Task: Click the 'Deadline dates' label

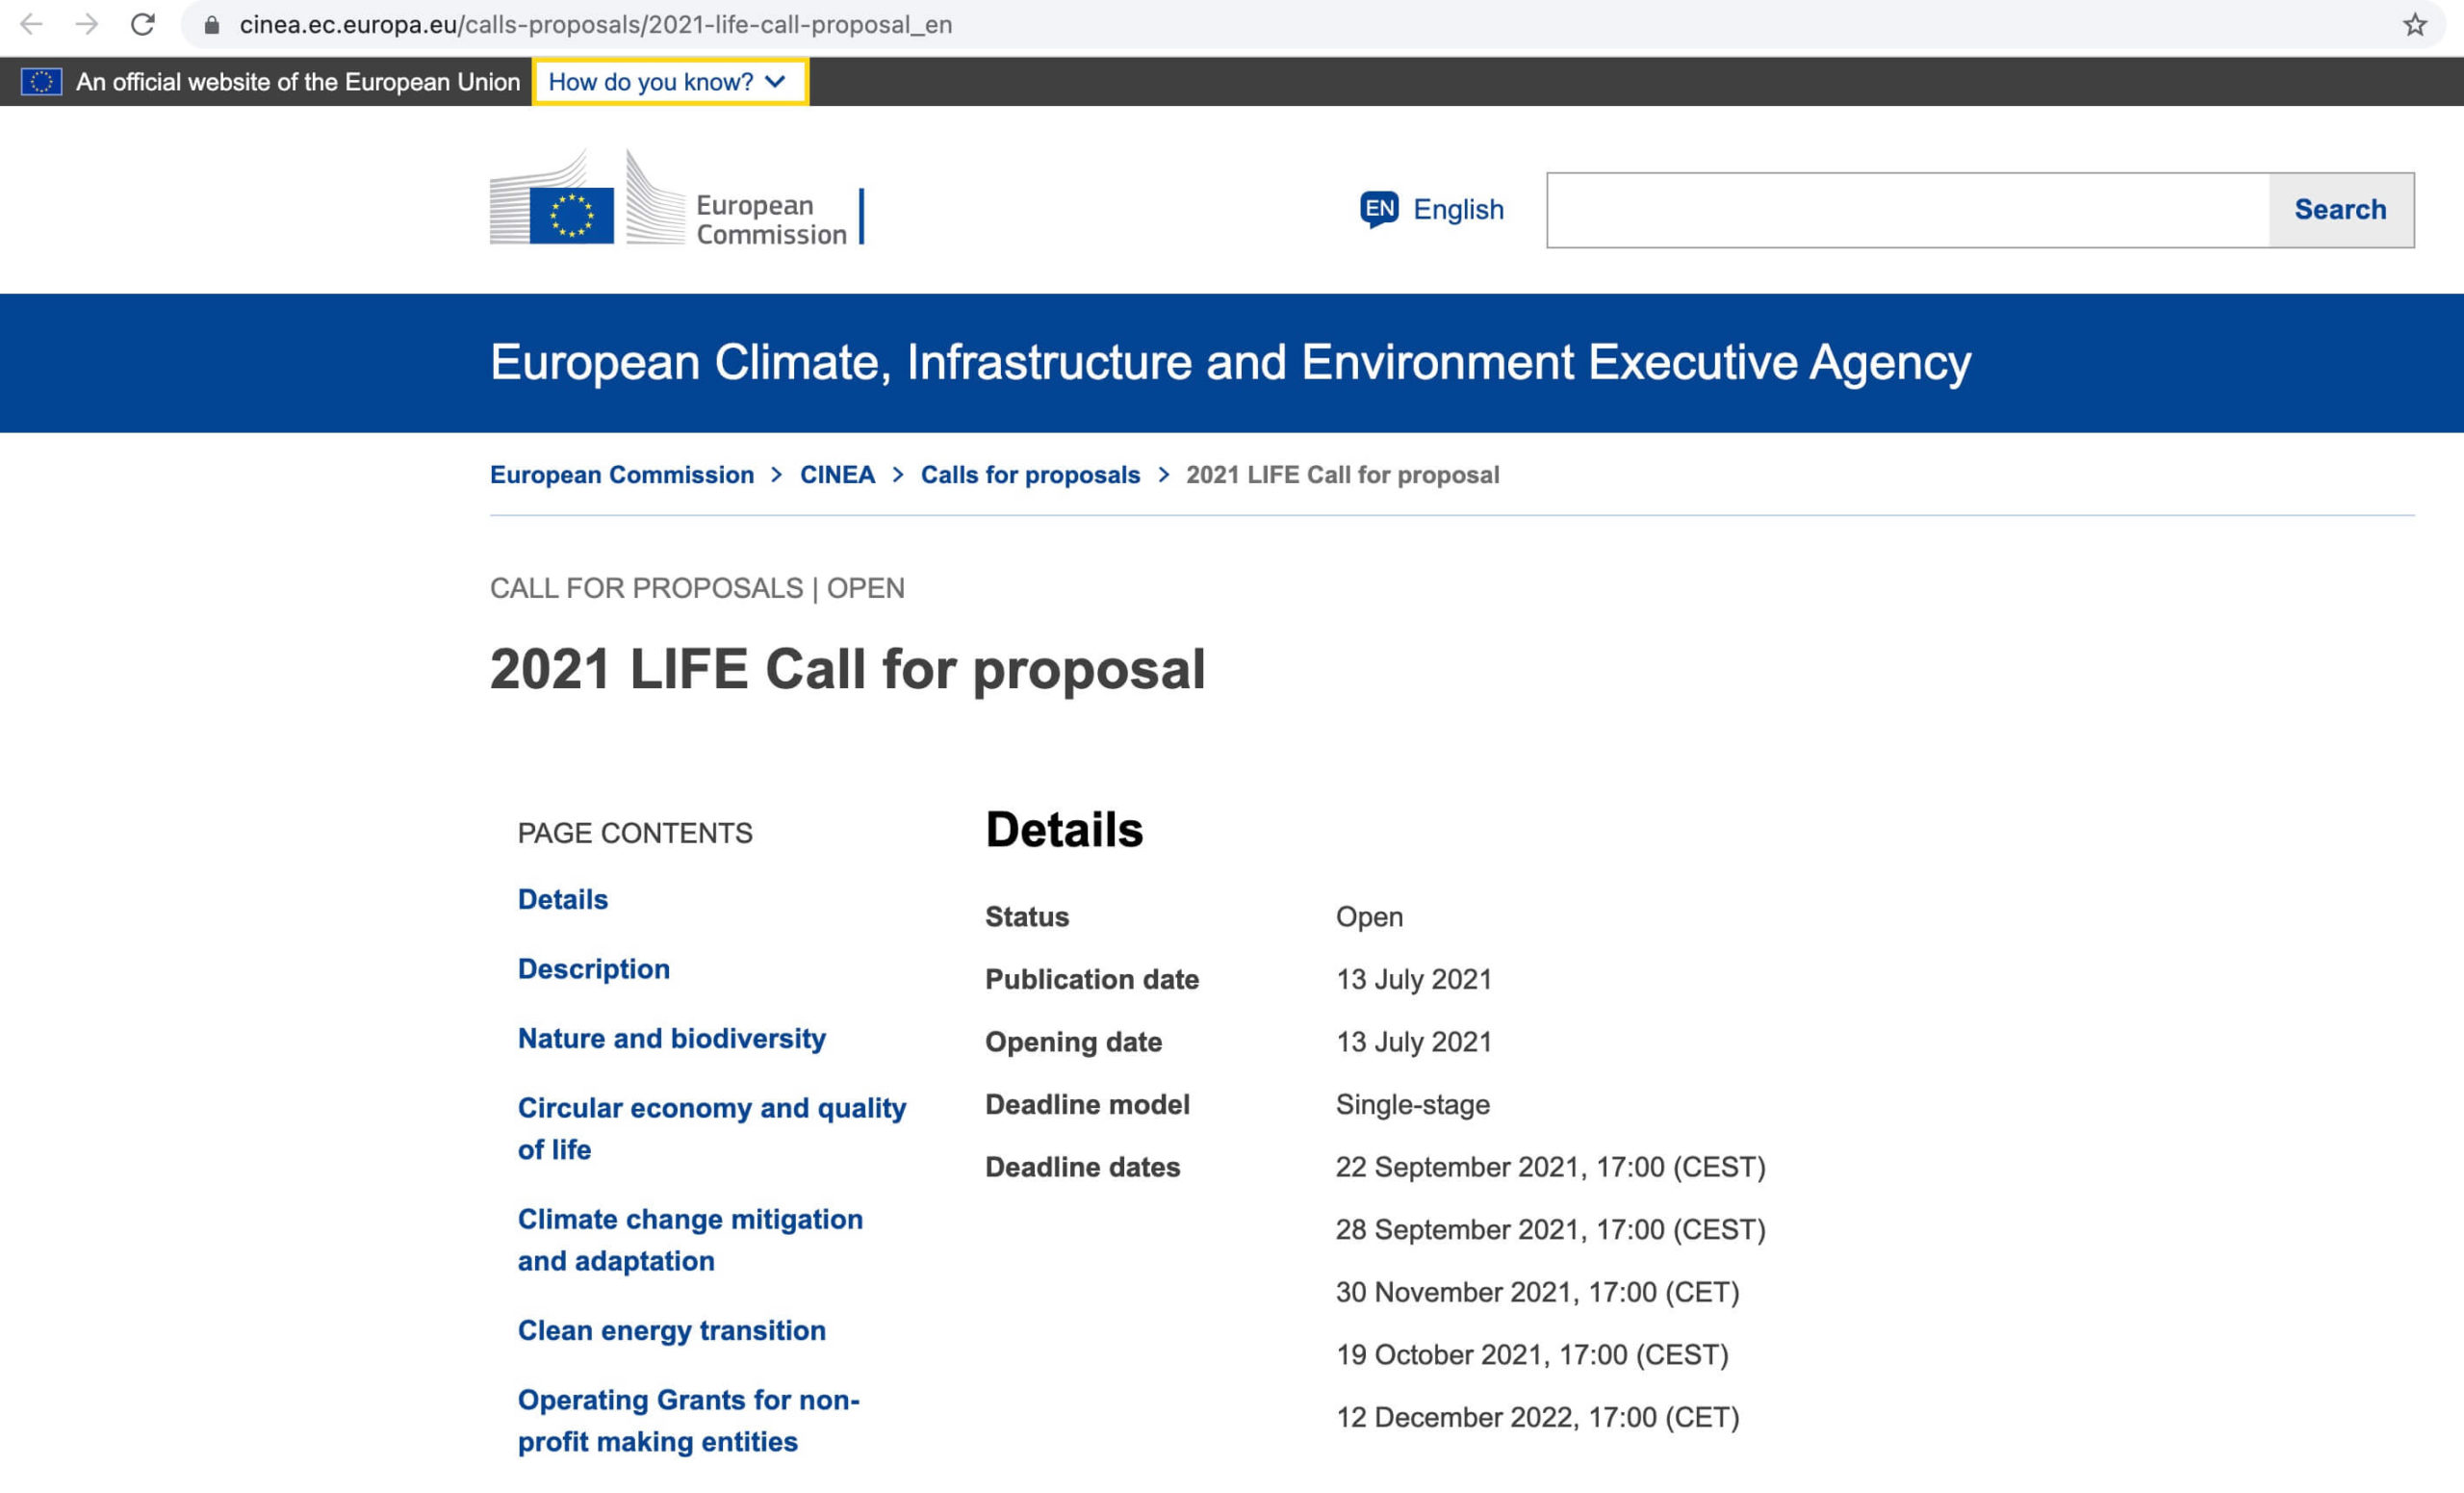Action: click(x=1082, y=1167)
